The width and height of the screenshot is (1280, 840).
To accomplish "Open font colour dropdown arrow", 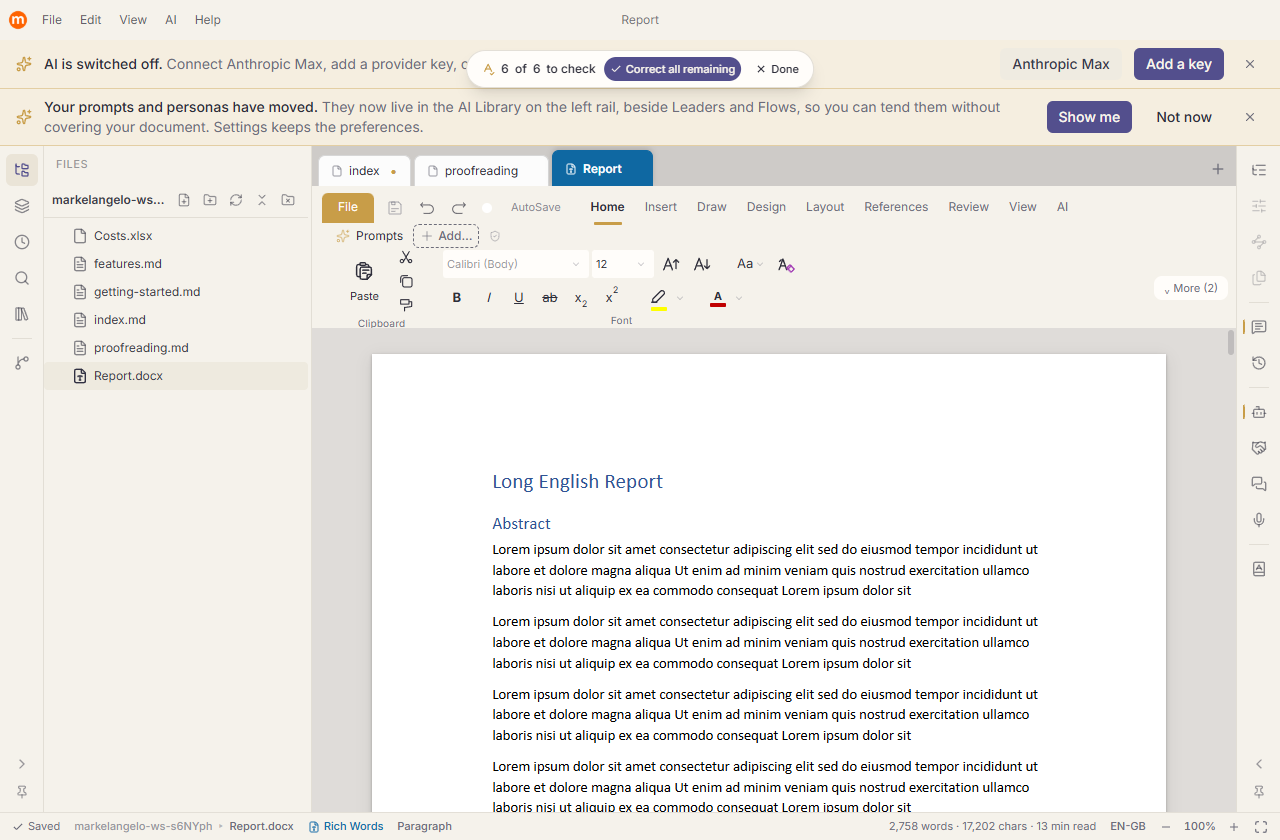I will [739, 298].
